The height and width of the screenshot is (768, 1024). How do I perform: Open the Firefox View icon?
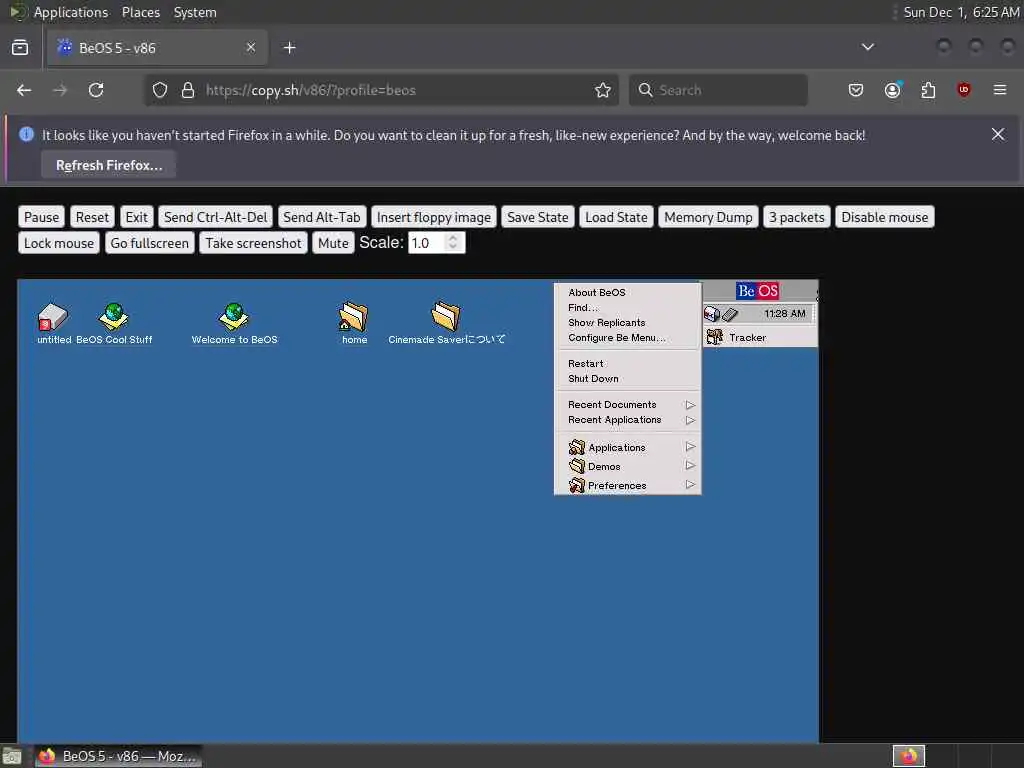point(20,48)
